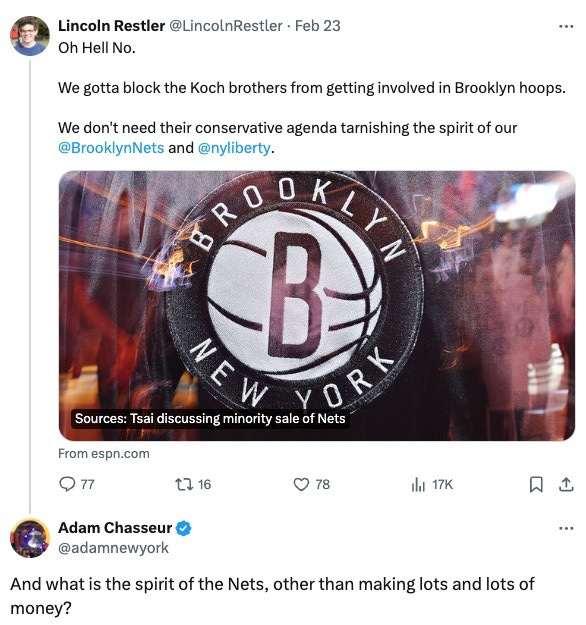586x625 pixels.
Task: Open the @nyliberty mention
Action: click(x=234, y=148)
